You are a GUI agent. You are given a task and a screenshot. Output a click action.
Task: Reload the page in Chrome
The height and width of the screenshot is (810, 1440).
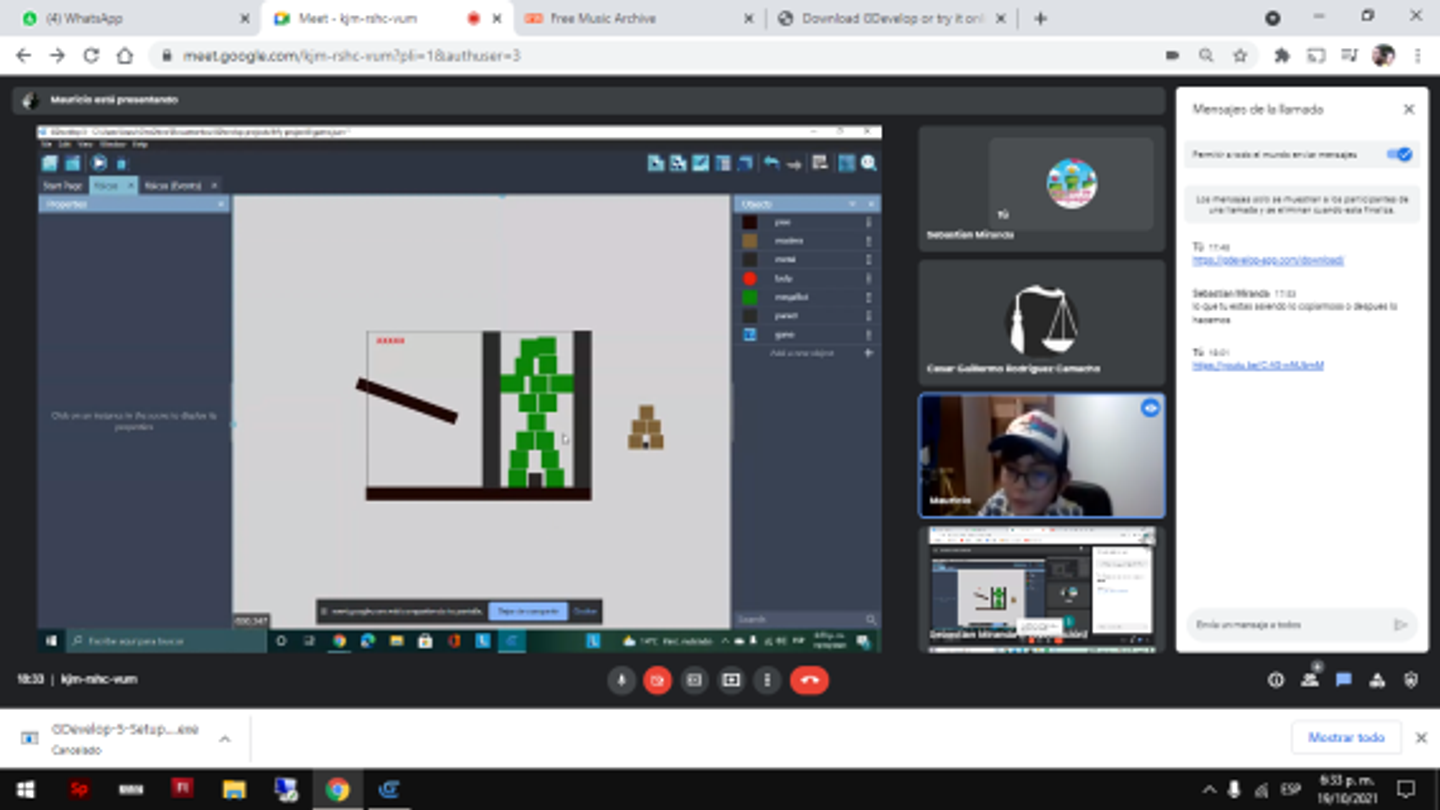click(x=91, y=56)
